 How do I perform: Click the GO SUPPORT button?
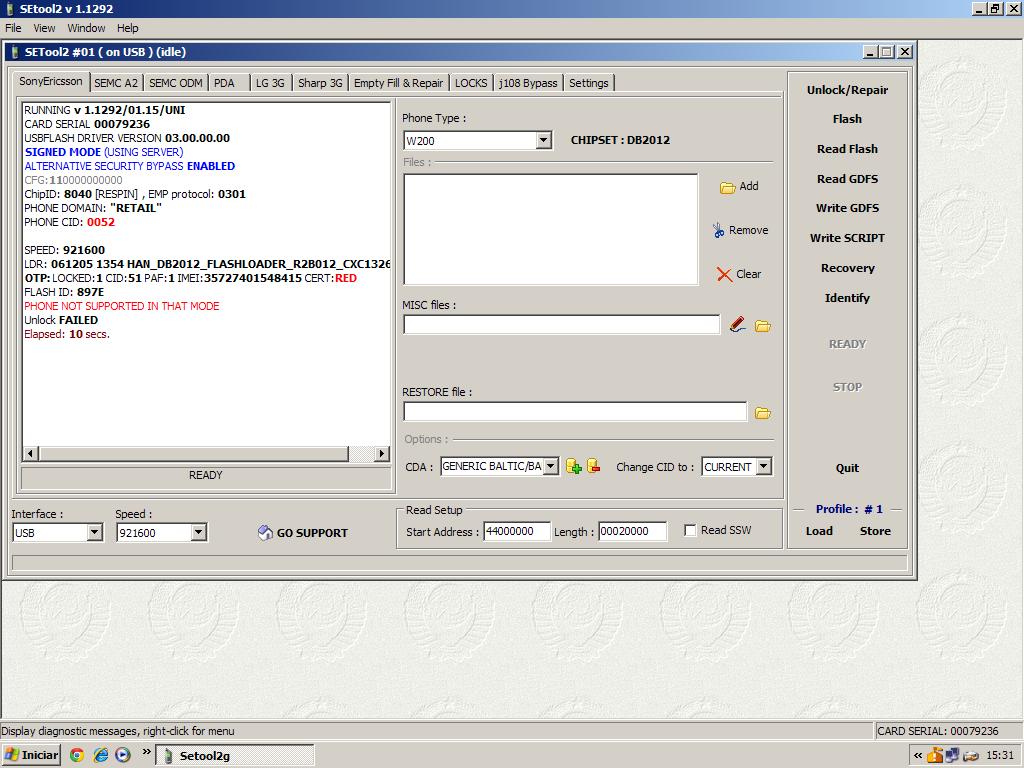(x=302, y=532)
